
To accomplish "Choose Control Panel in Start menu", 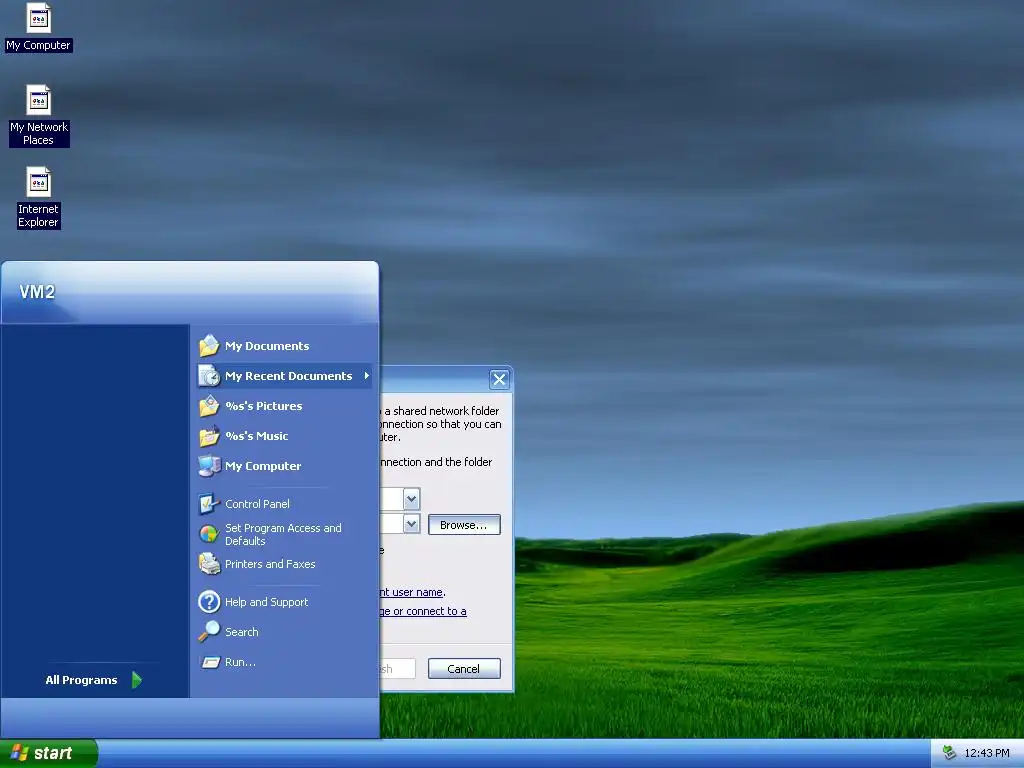I will tap(284, 504).
